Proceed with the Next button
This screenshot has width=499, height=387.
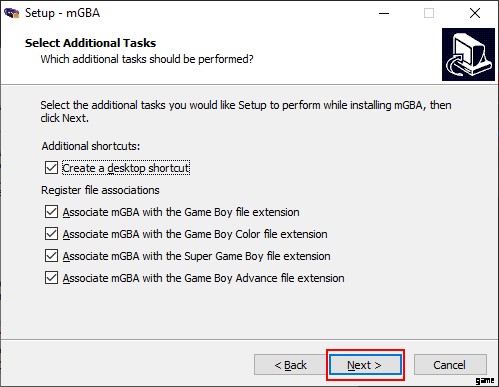pyautogui.click(x=365, y=365)
